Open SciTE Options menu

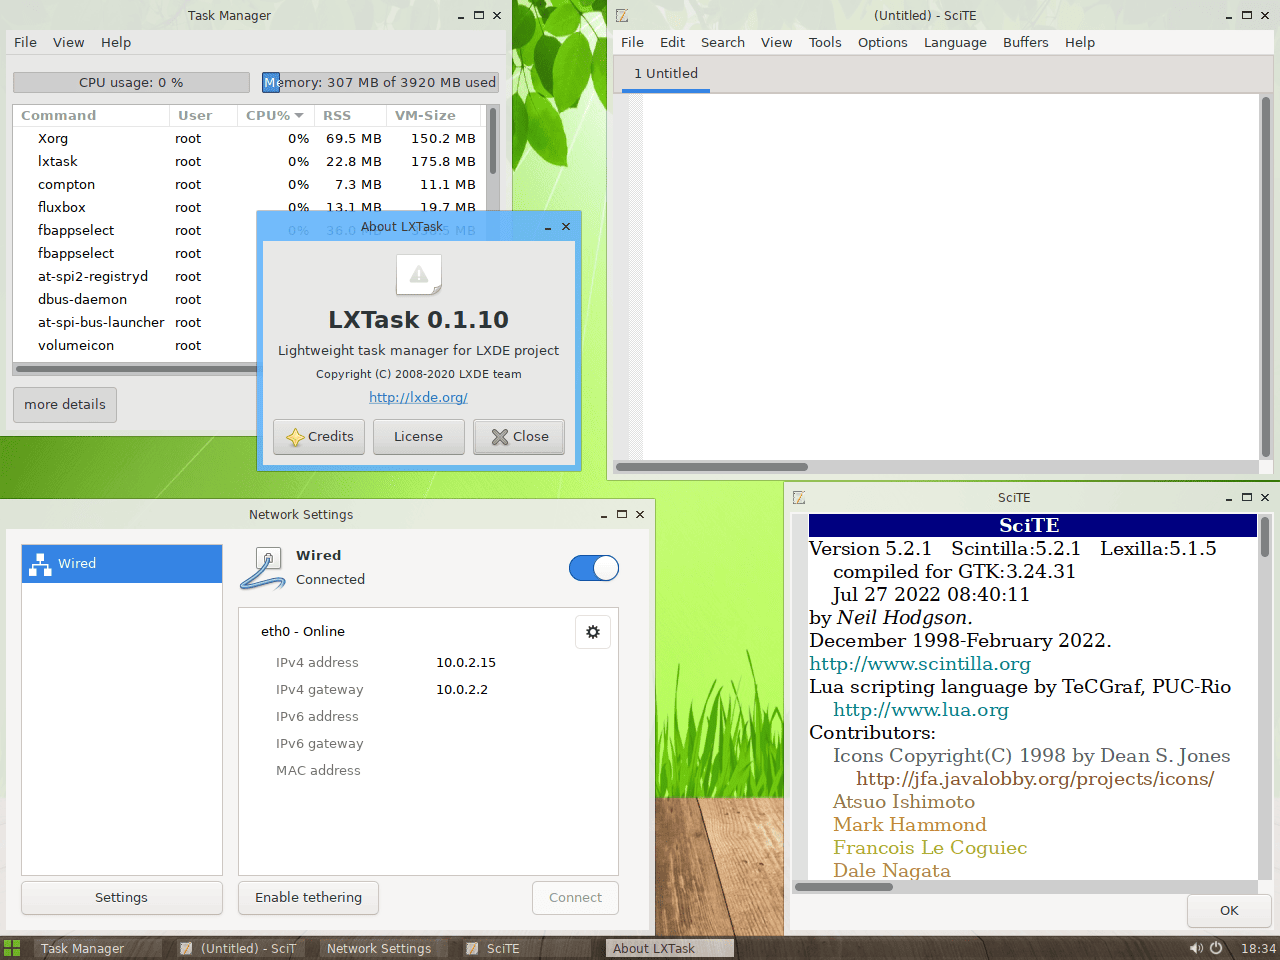883,42
